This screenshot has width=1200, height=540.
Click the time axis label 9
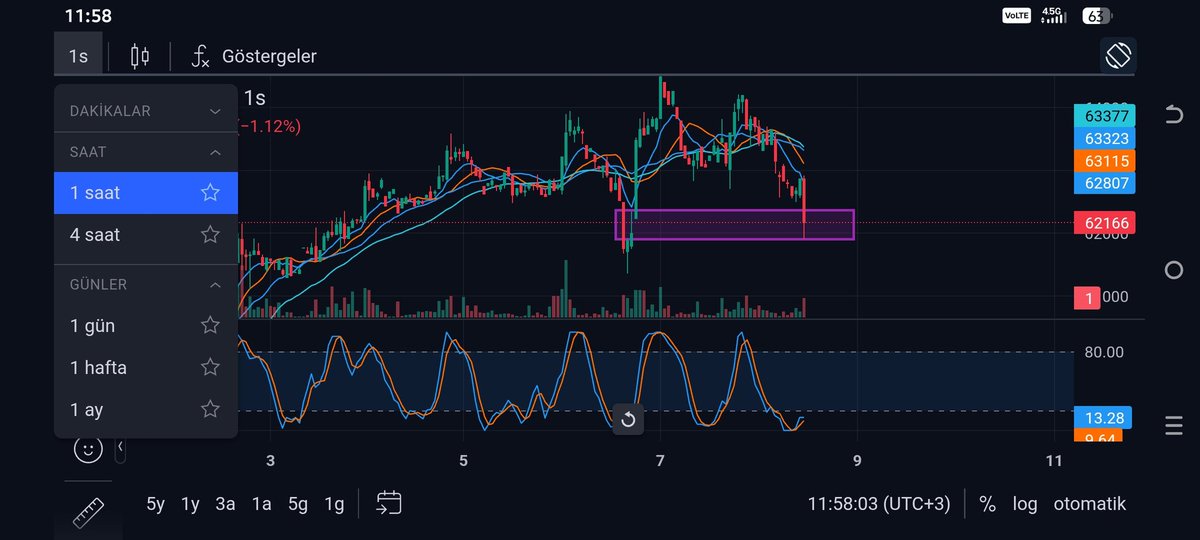[x=857, y=461]
